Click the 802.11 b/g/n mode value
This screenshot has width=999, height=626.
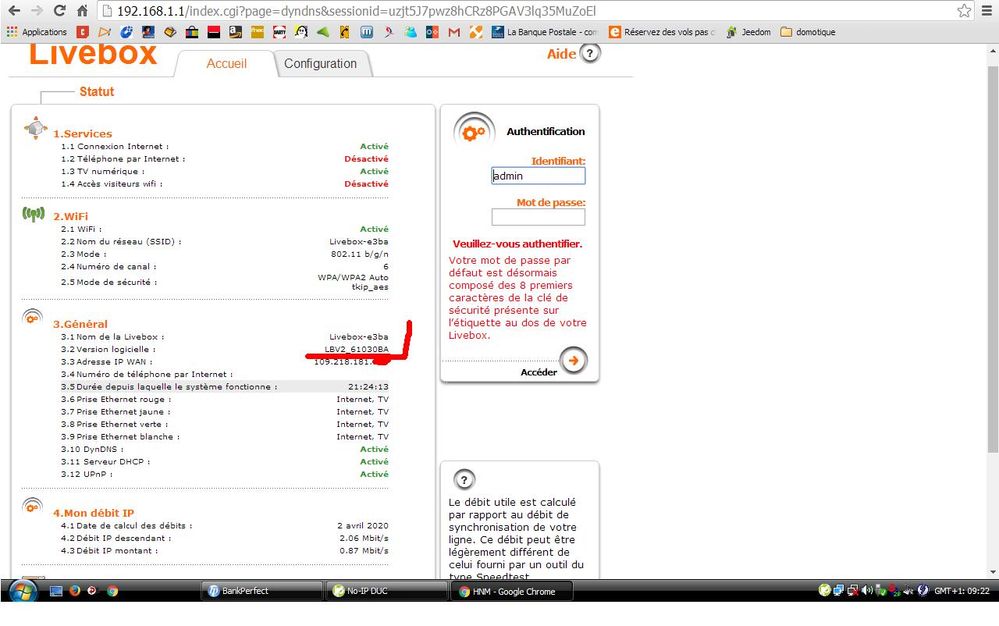[359, 254]
